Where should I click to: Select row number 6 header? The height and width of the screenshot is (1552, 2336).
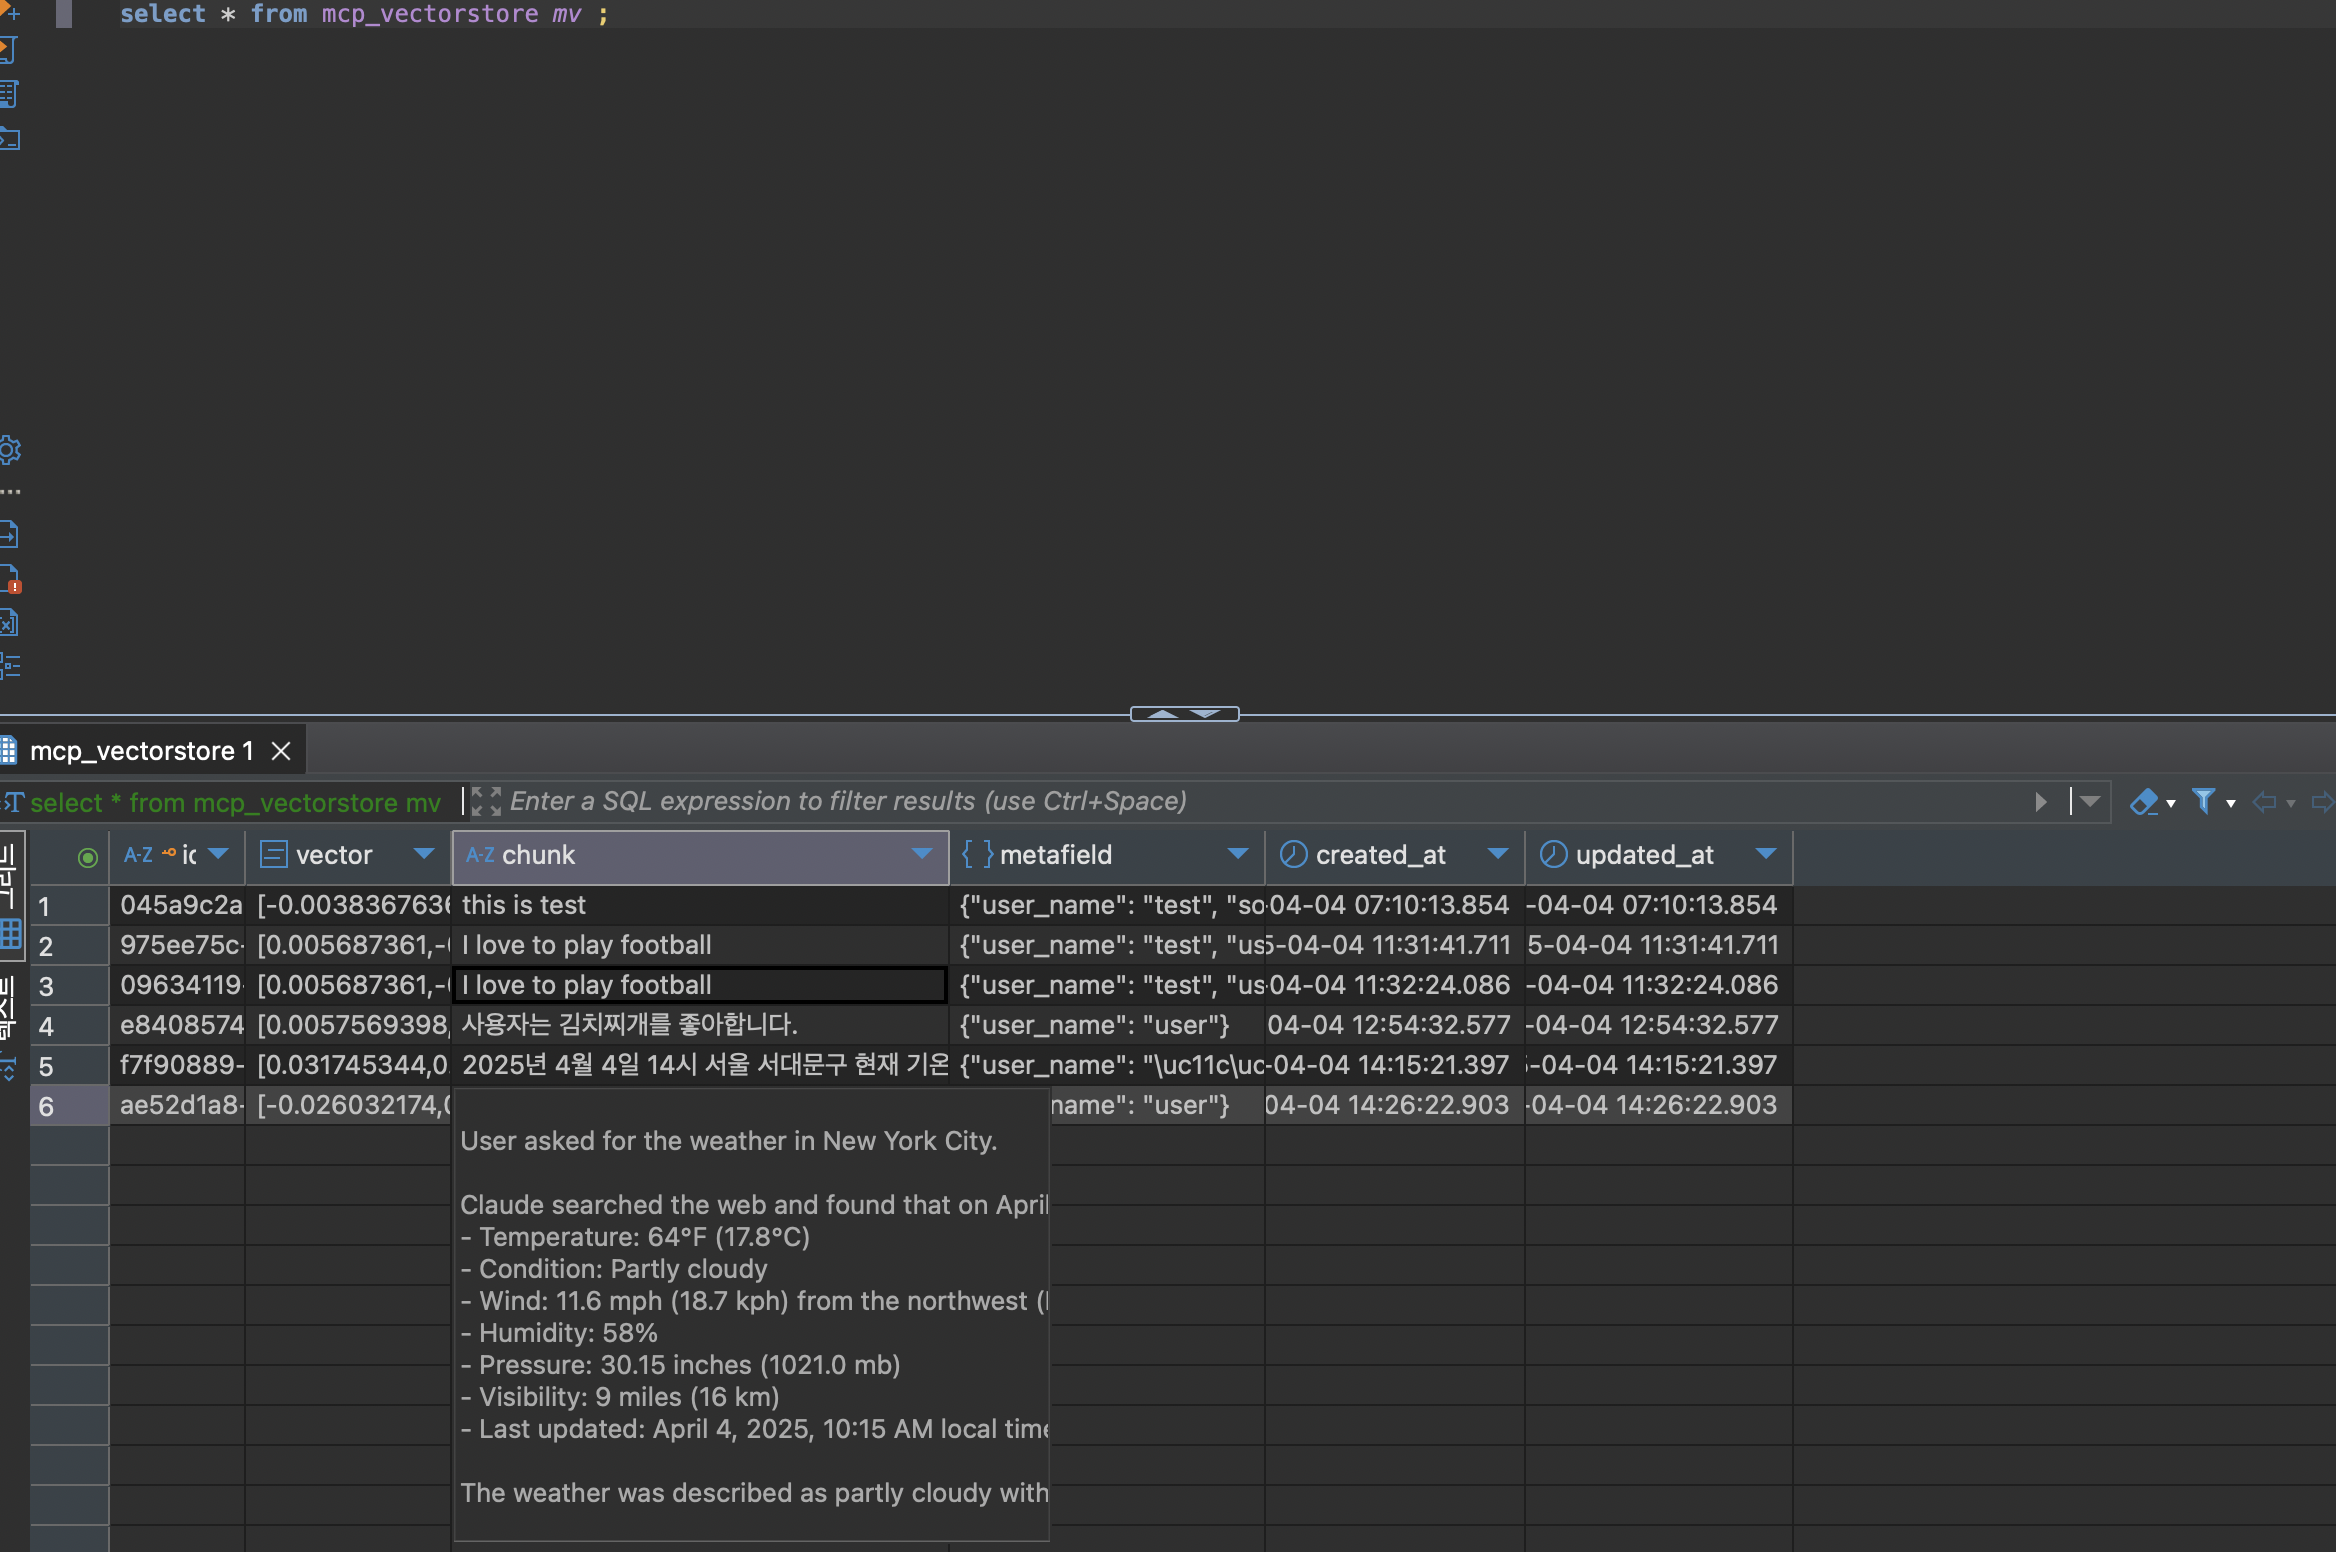click(69, 1106)
